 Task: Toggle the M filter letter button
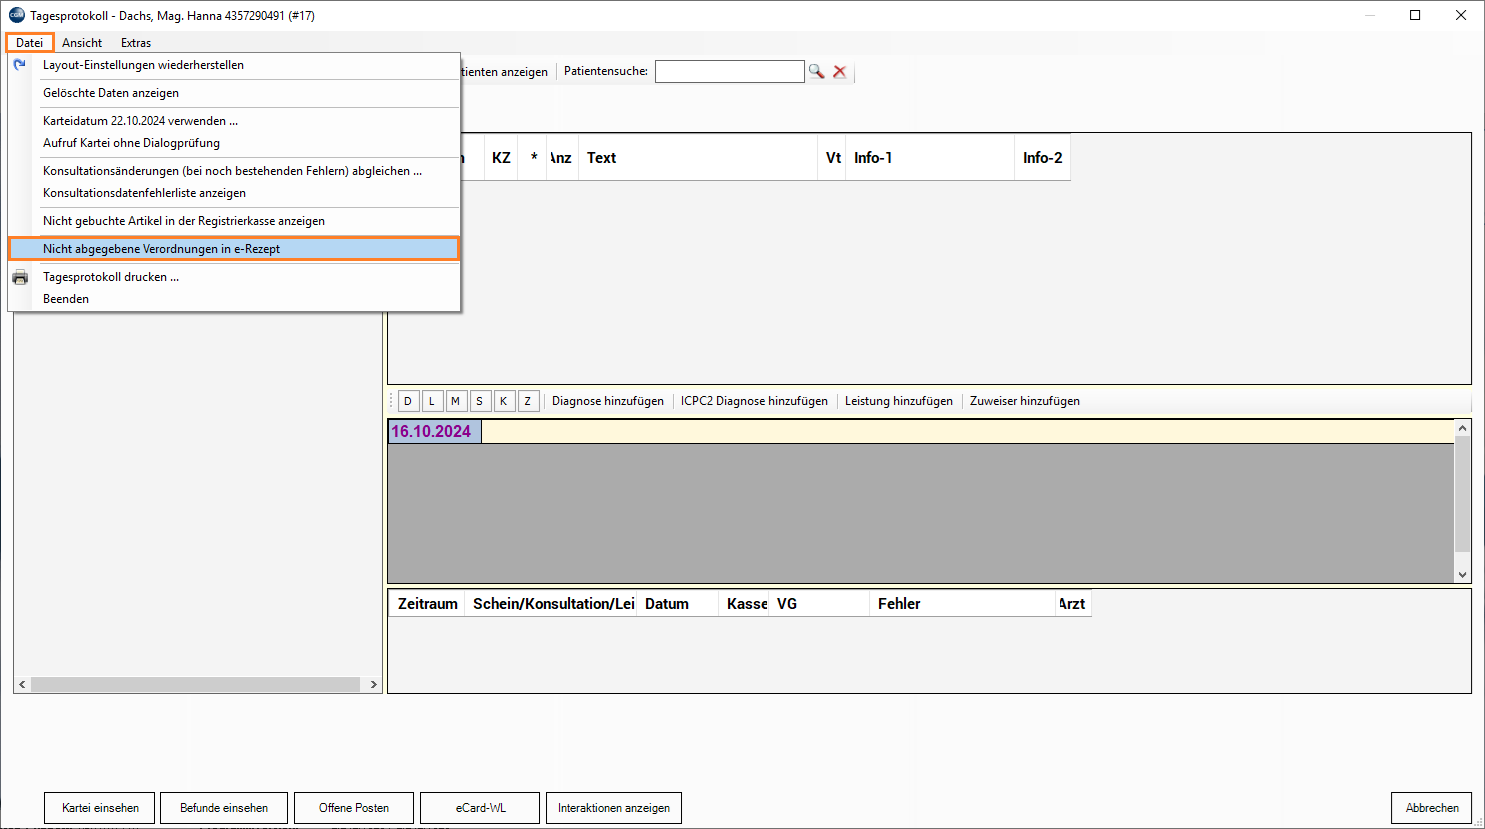point(456,401)
